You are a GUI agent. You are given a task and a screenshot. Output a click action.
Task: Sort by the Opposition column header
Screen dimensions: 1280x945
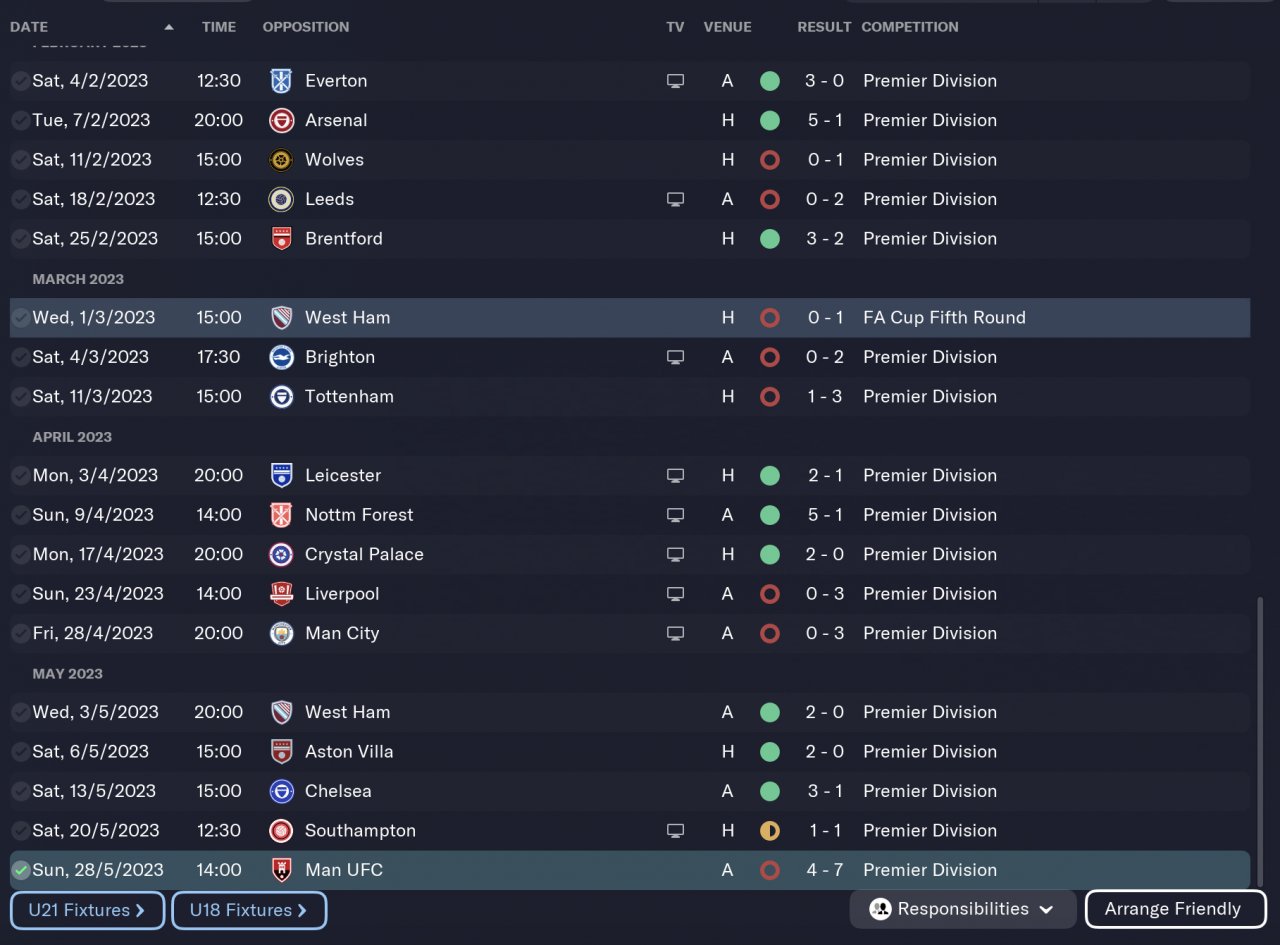(306, 27)
